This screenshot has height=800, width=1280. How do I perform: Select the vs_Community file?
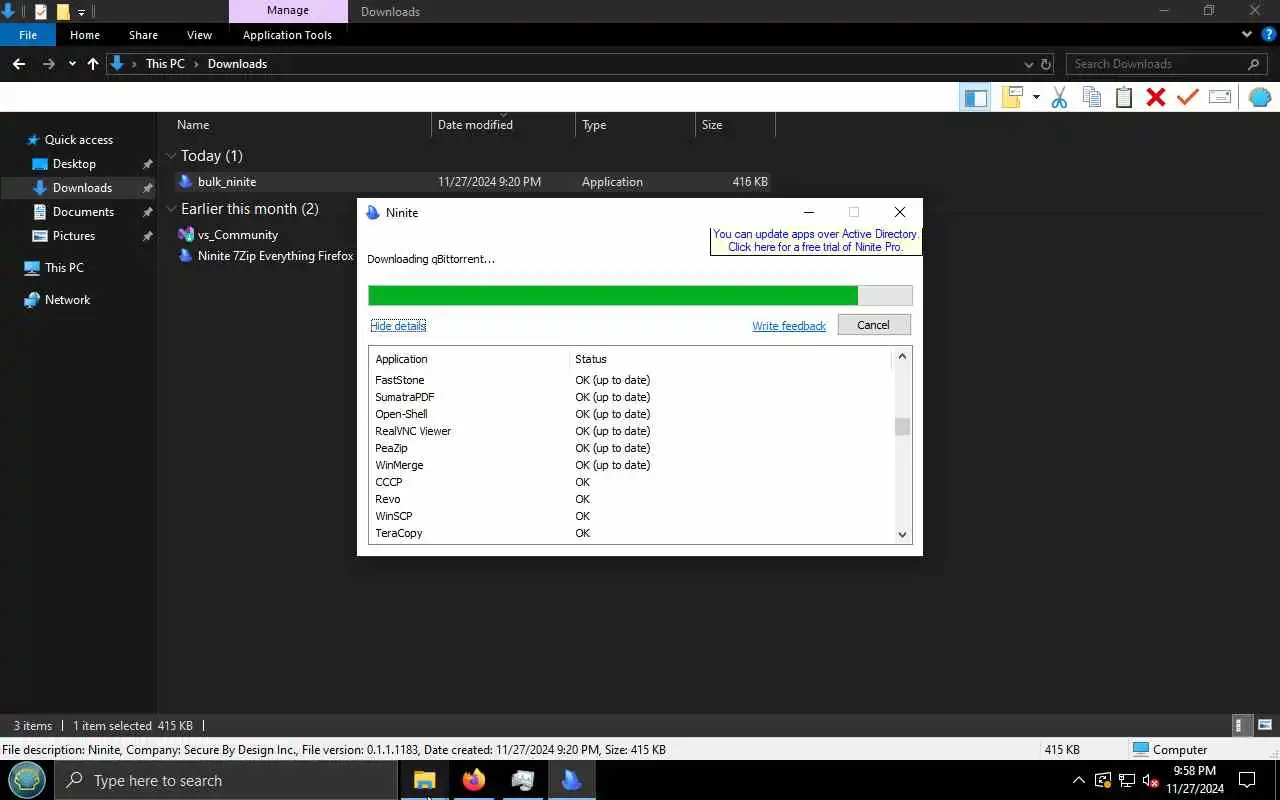tap(238, 235)
